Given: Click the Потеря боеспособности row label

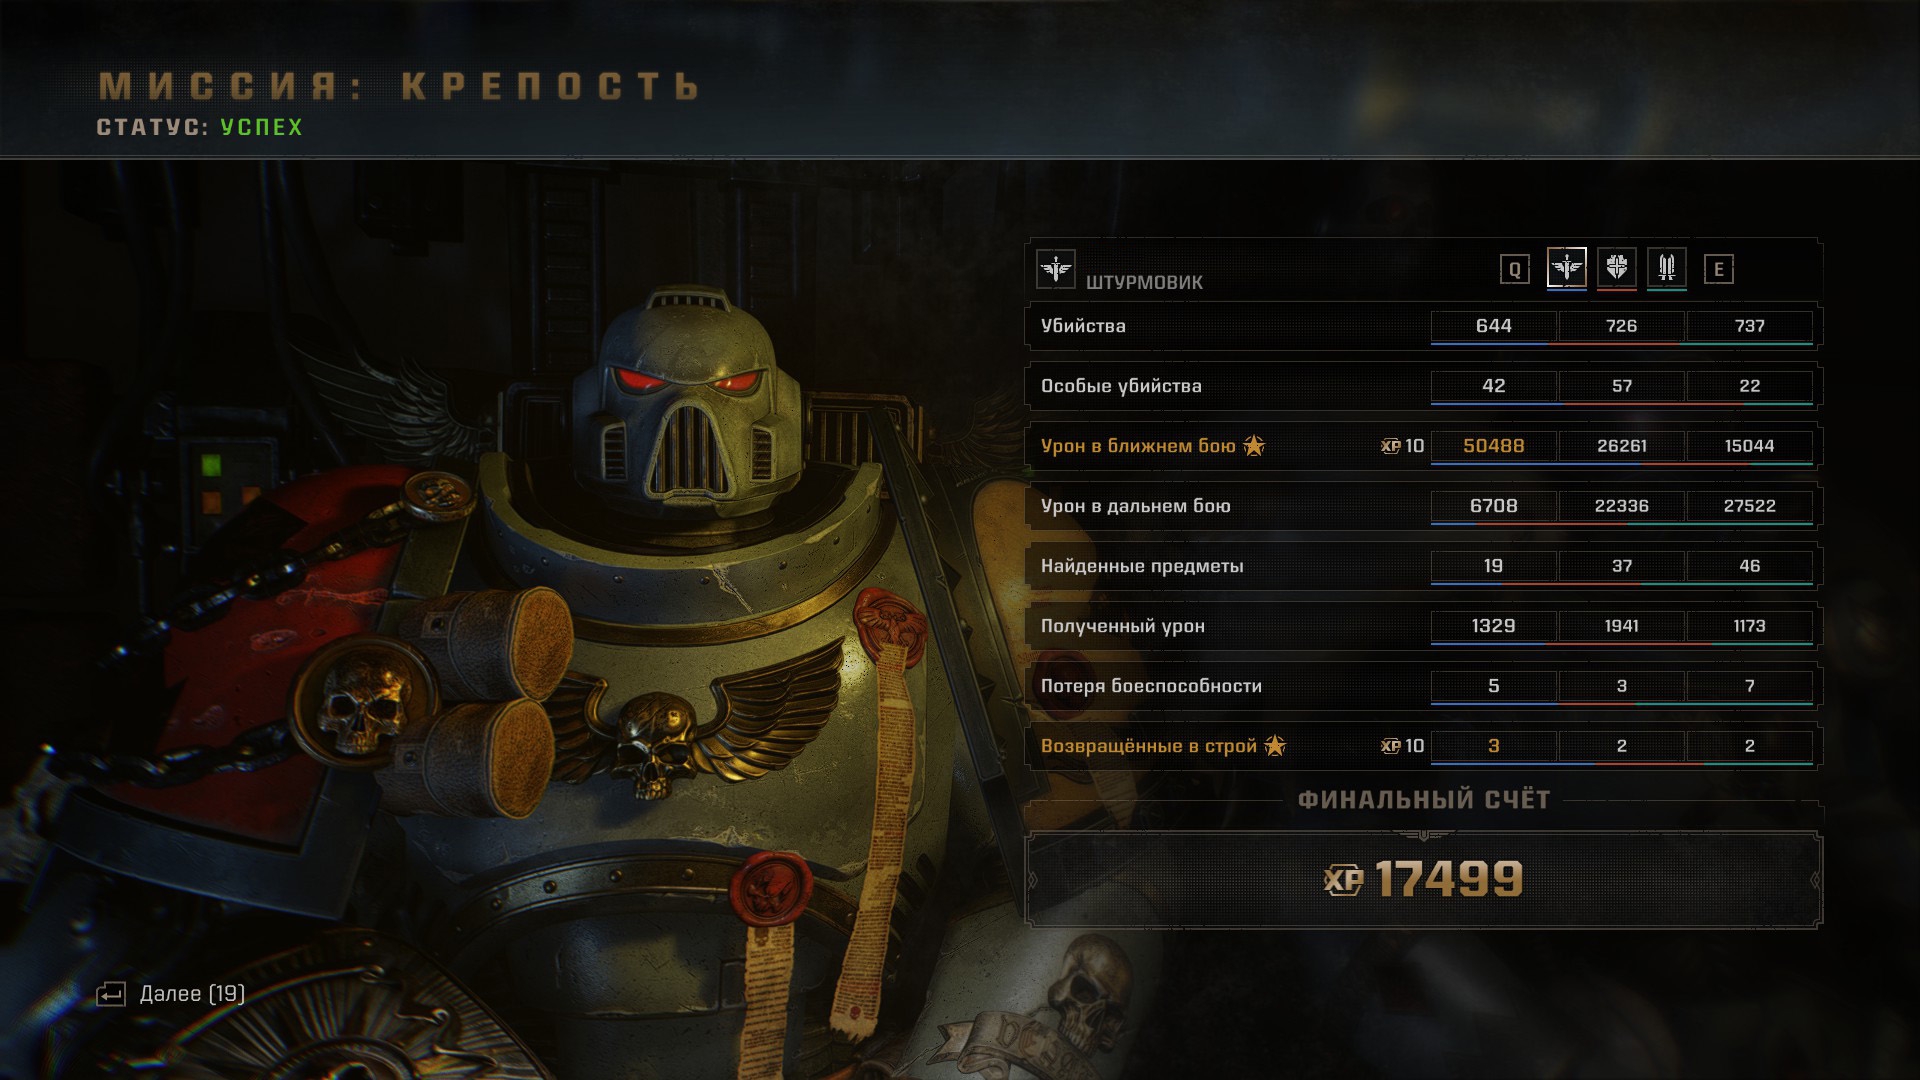Looking at the screenshot, I should (x=1151, y=686).
